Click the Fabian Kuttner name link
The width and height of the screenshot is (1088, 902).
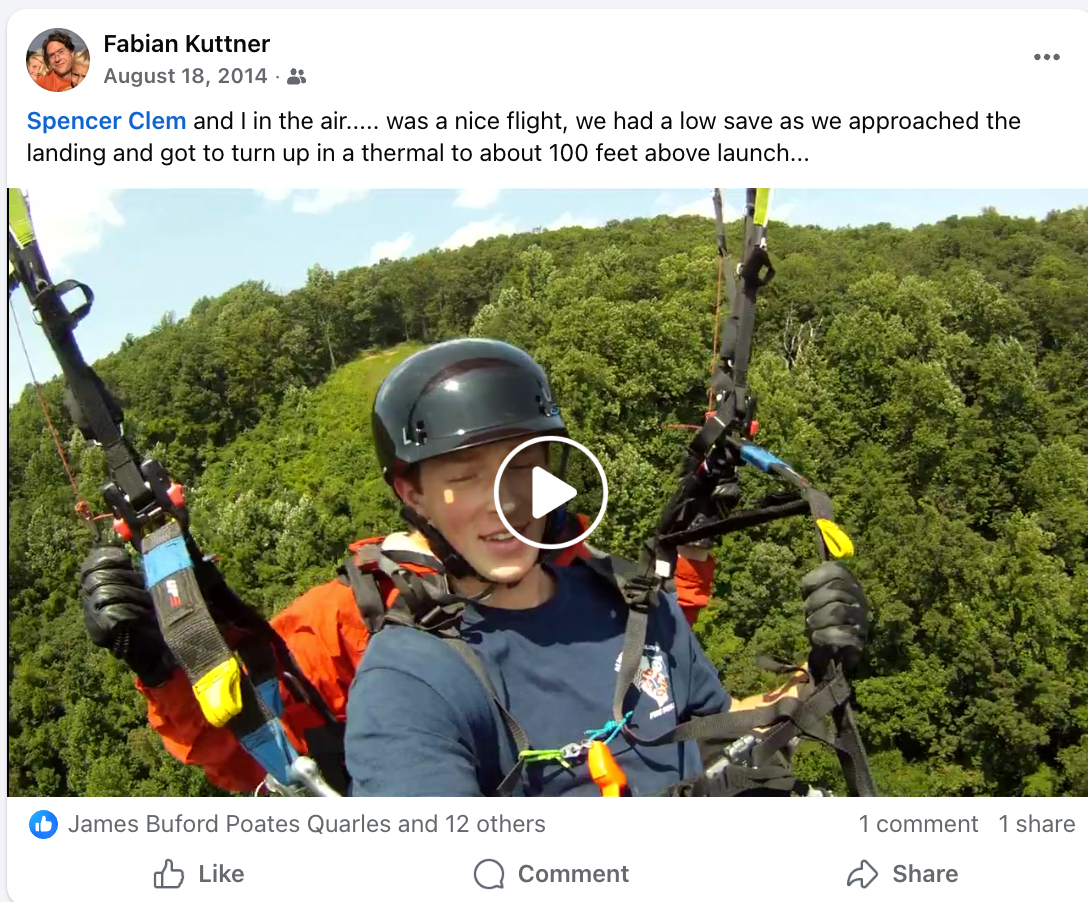[187, 44]
